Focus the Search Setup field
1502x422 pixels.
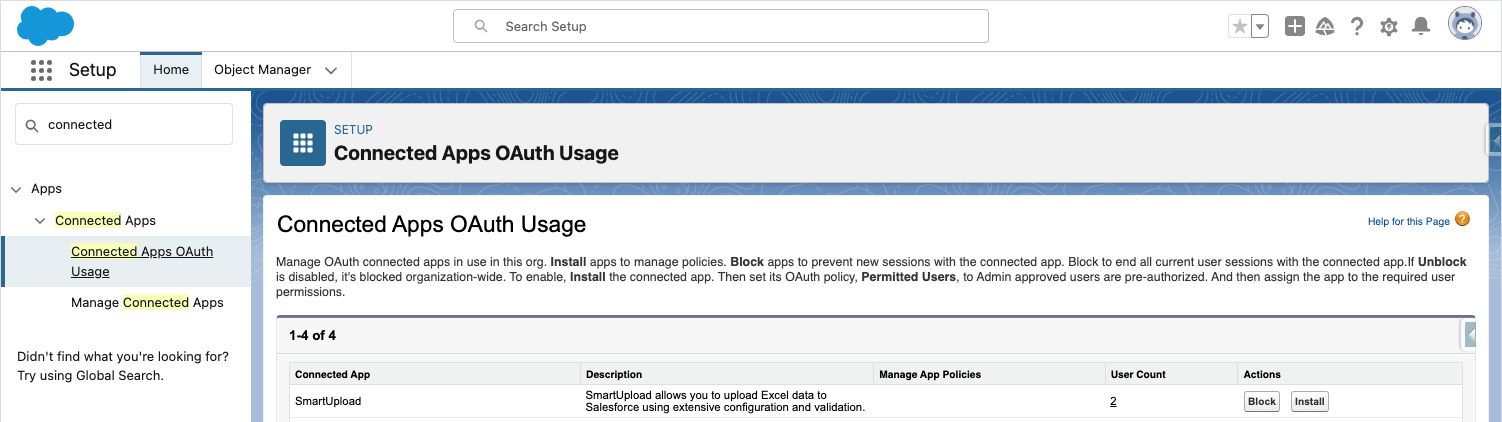pyautogui.click(x=721, y=26)
